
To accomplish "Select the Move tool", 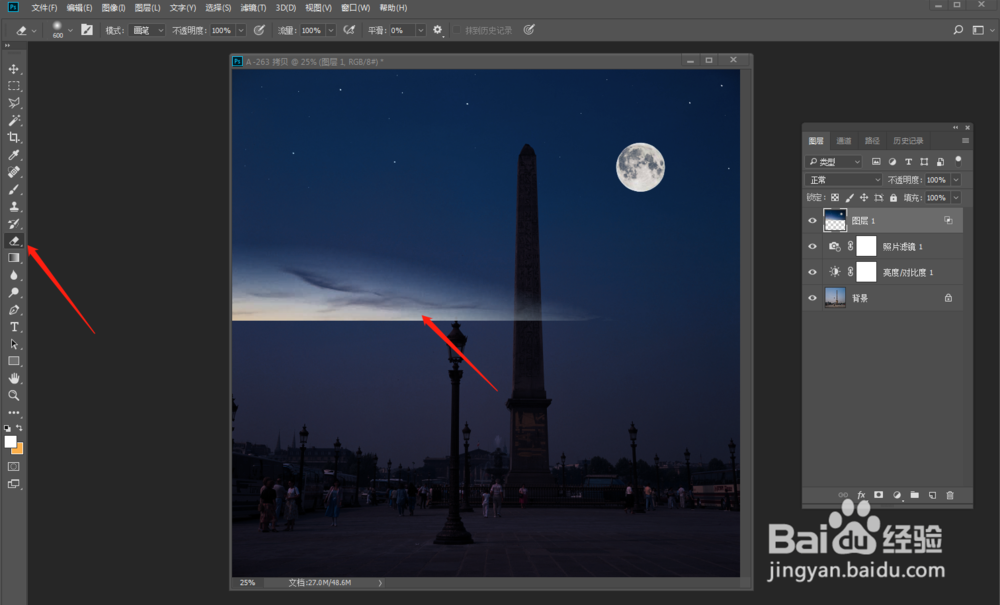I will pos(13,69).
